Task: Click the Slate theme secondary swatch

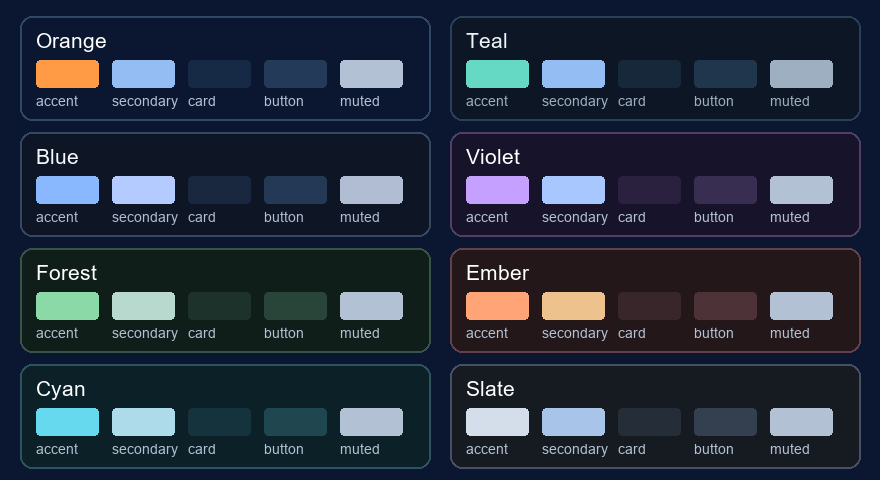Action: (x=574, y=422)
